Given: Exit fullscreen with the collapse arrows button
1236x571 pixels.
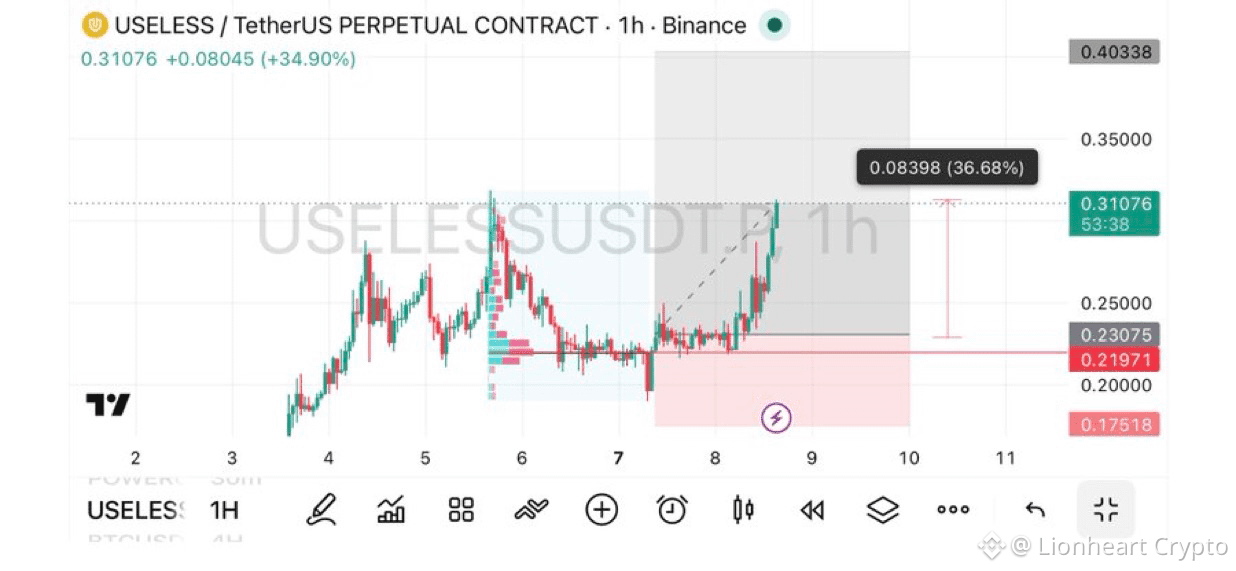Looking at the screenshot, I should (x=1106, y=510).
